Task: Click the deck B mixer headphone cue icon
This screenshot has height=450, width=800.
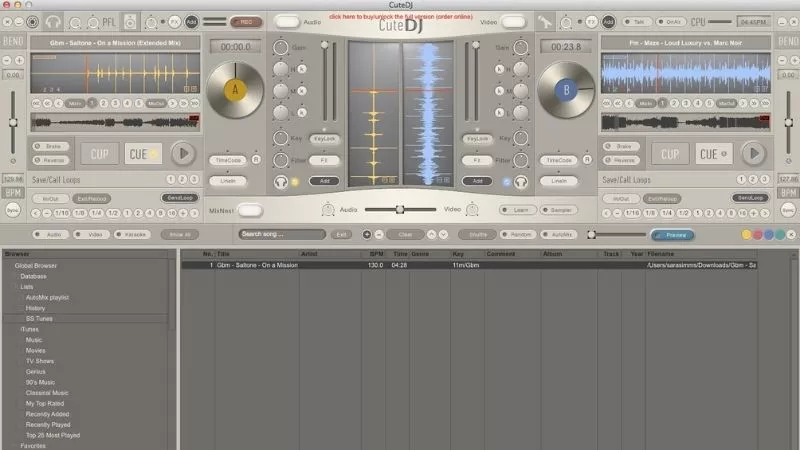Action: (520, 182)
